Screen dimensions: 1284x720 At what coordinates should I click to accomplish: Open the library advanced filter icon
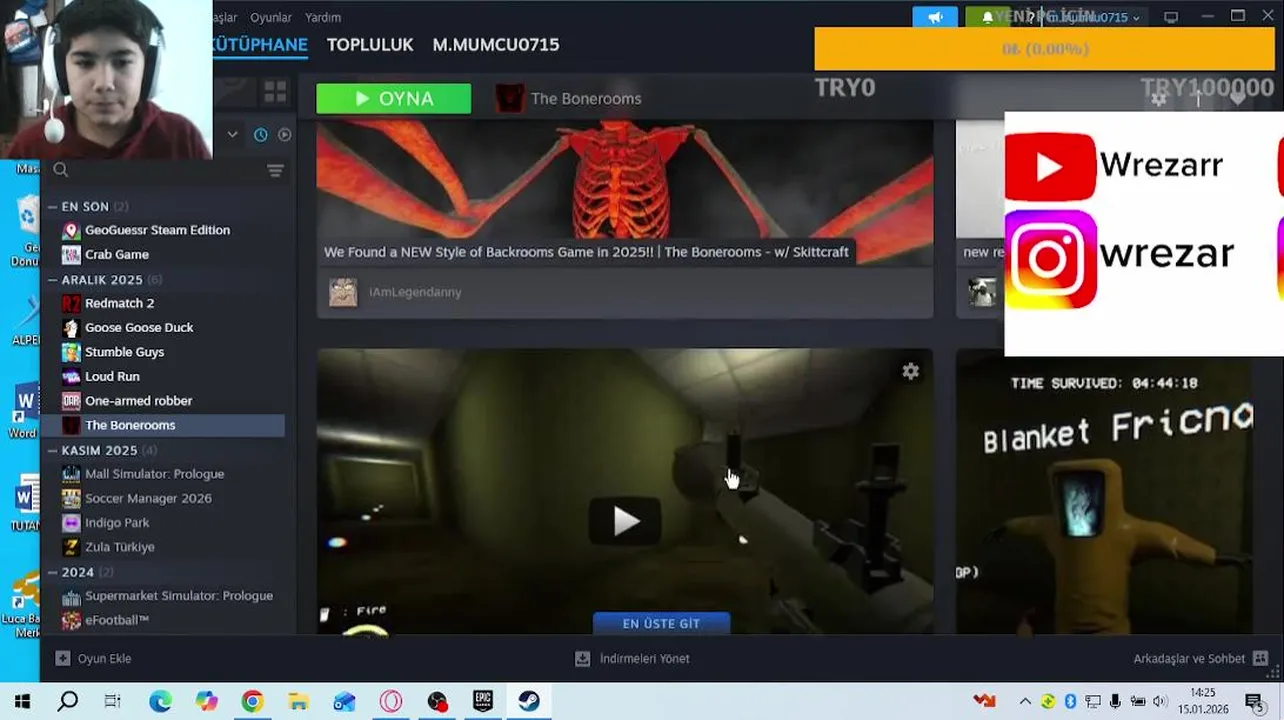pos(275,171)
